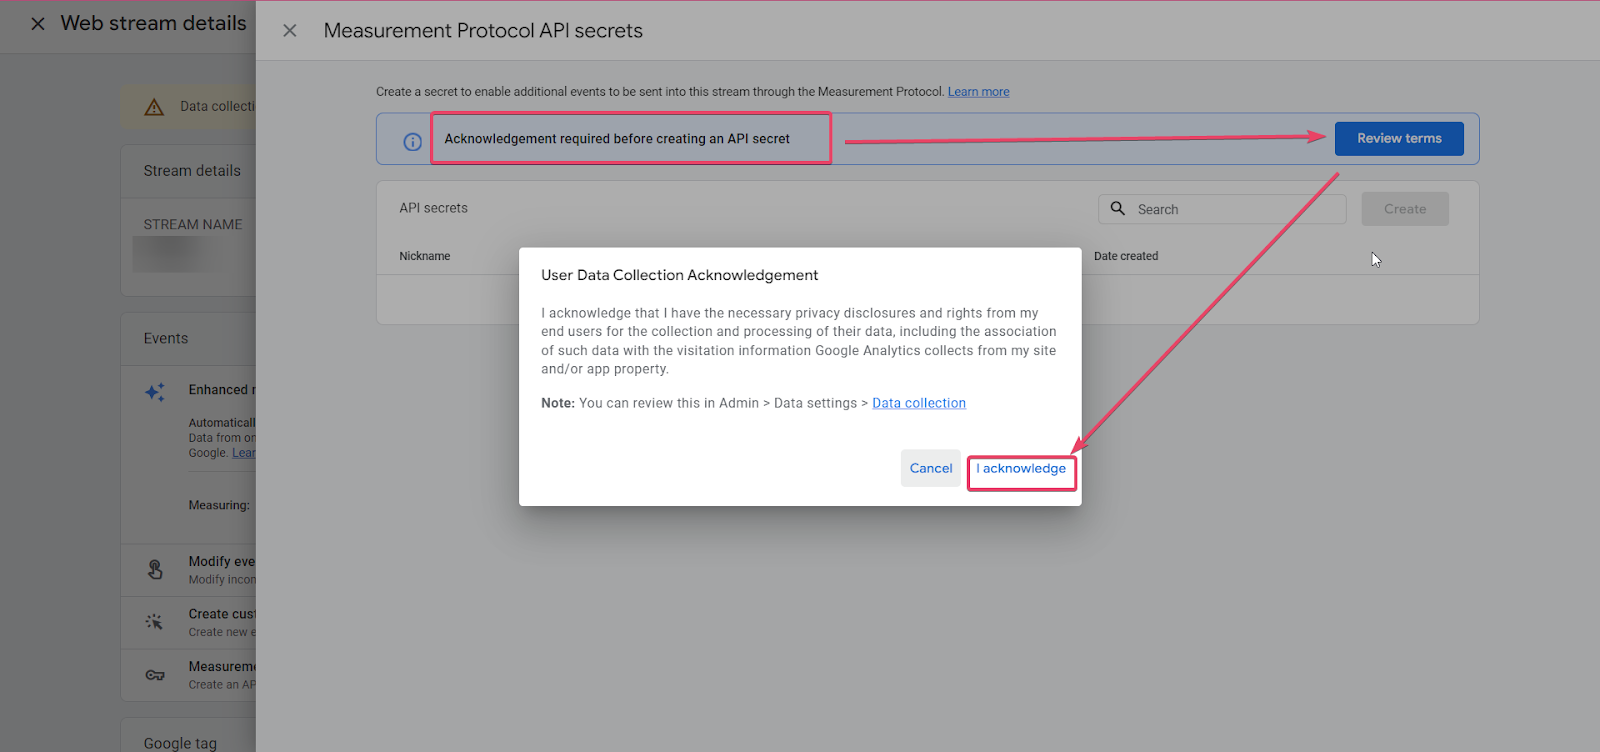Open the Data collection link
This screenshot has height=752, width=1600.
click(918, 403)
